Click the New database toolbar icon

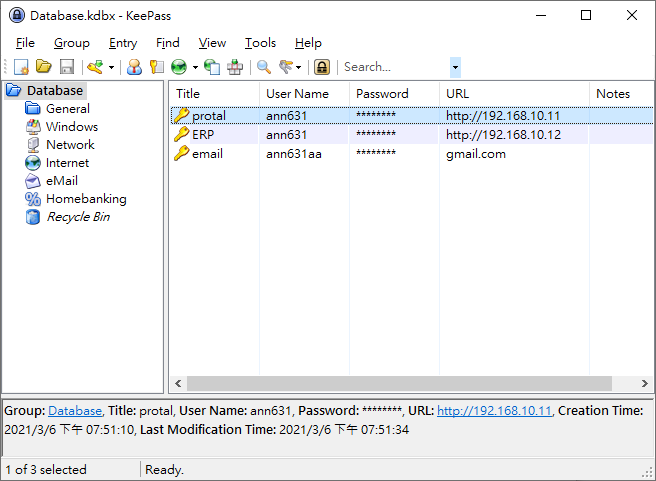click(x=21, y=67)
